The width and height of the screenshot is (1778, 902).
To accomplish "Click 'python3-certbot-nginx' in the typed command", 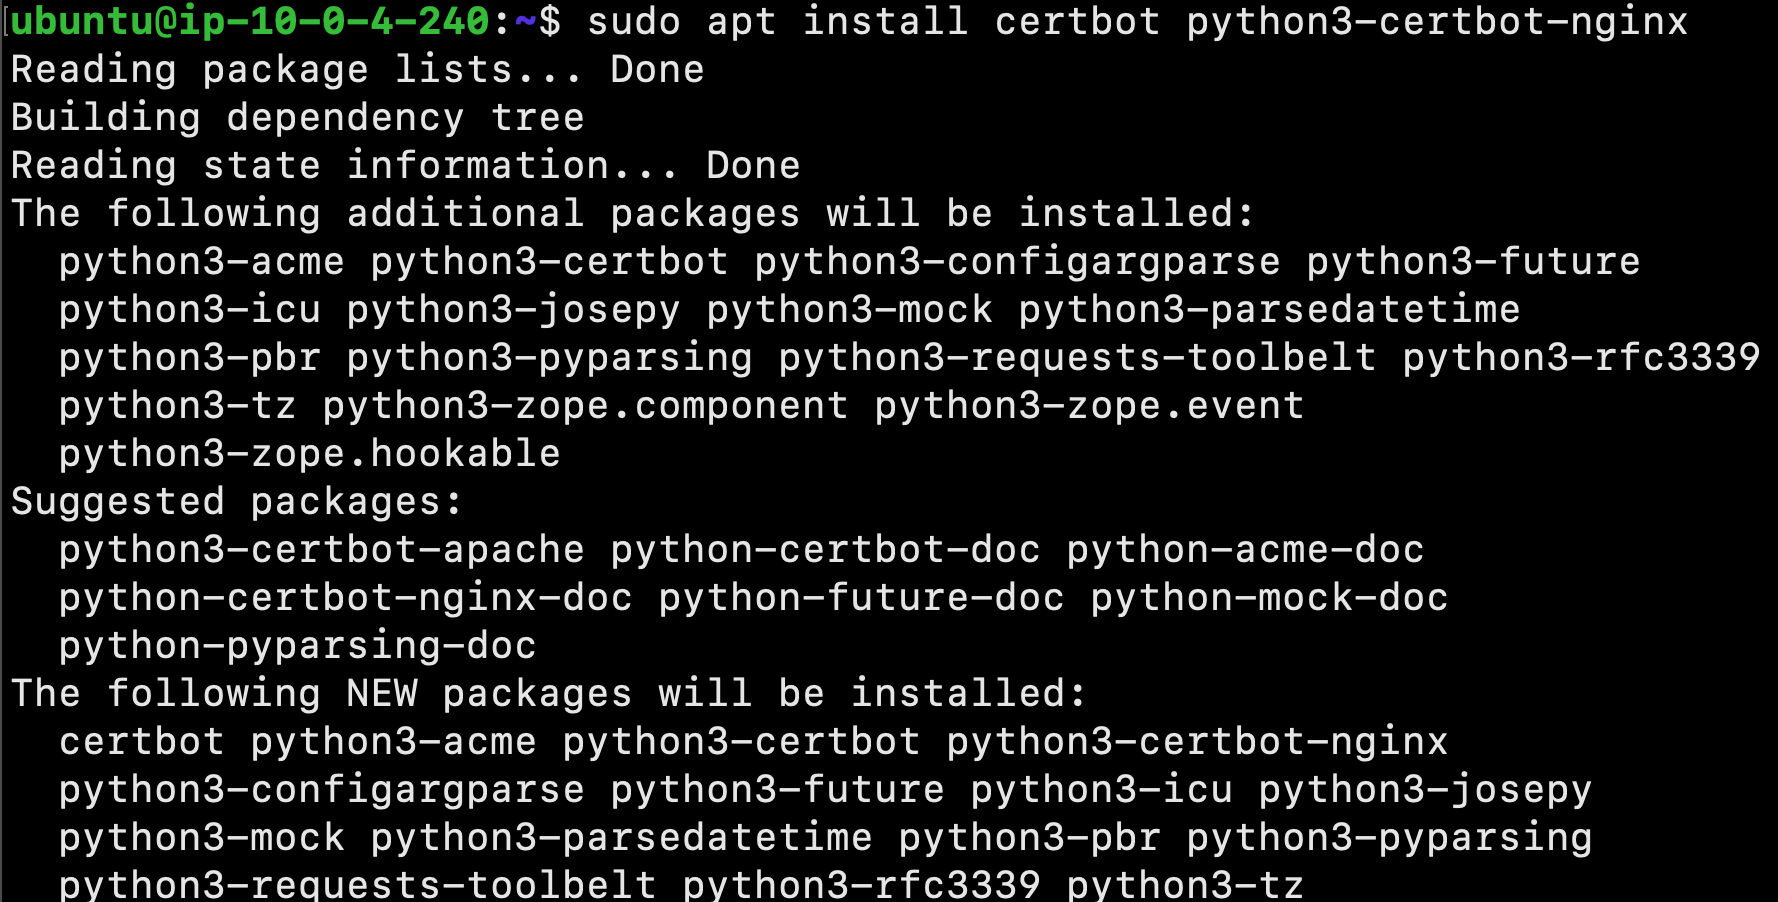I will tap(1437, 21).
